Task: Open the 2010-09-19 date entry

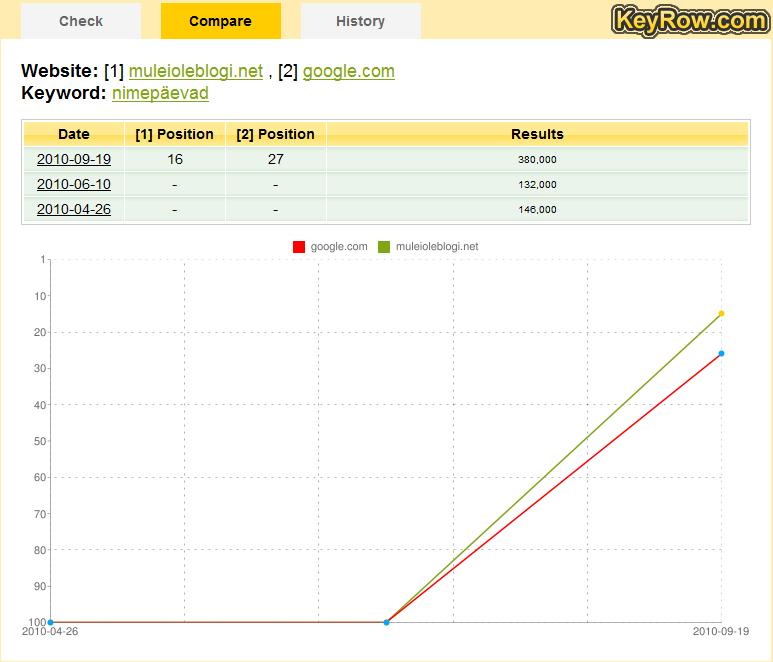Action: [74, 159]
